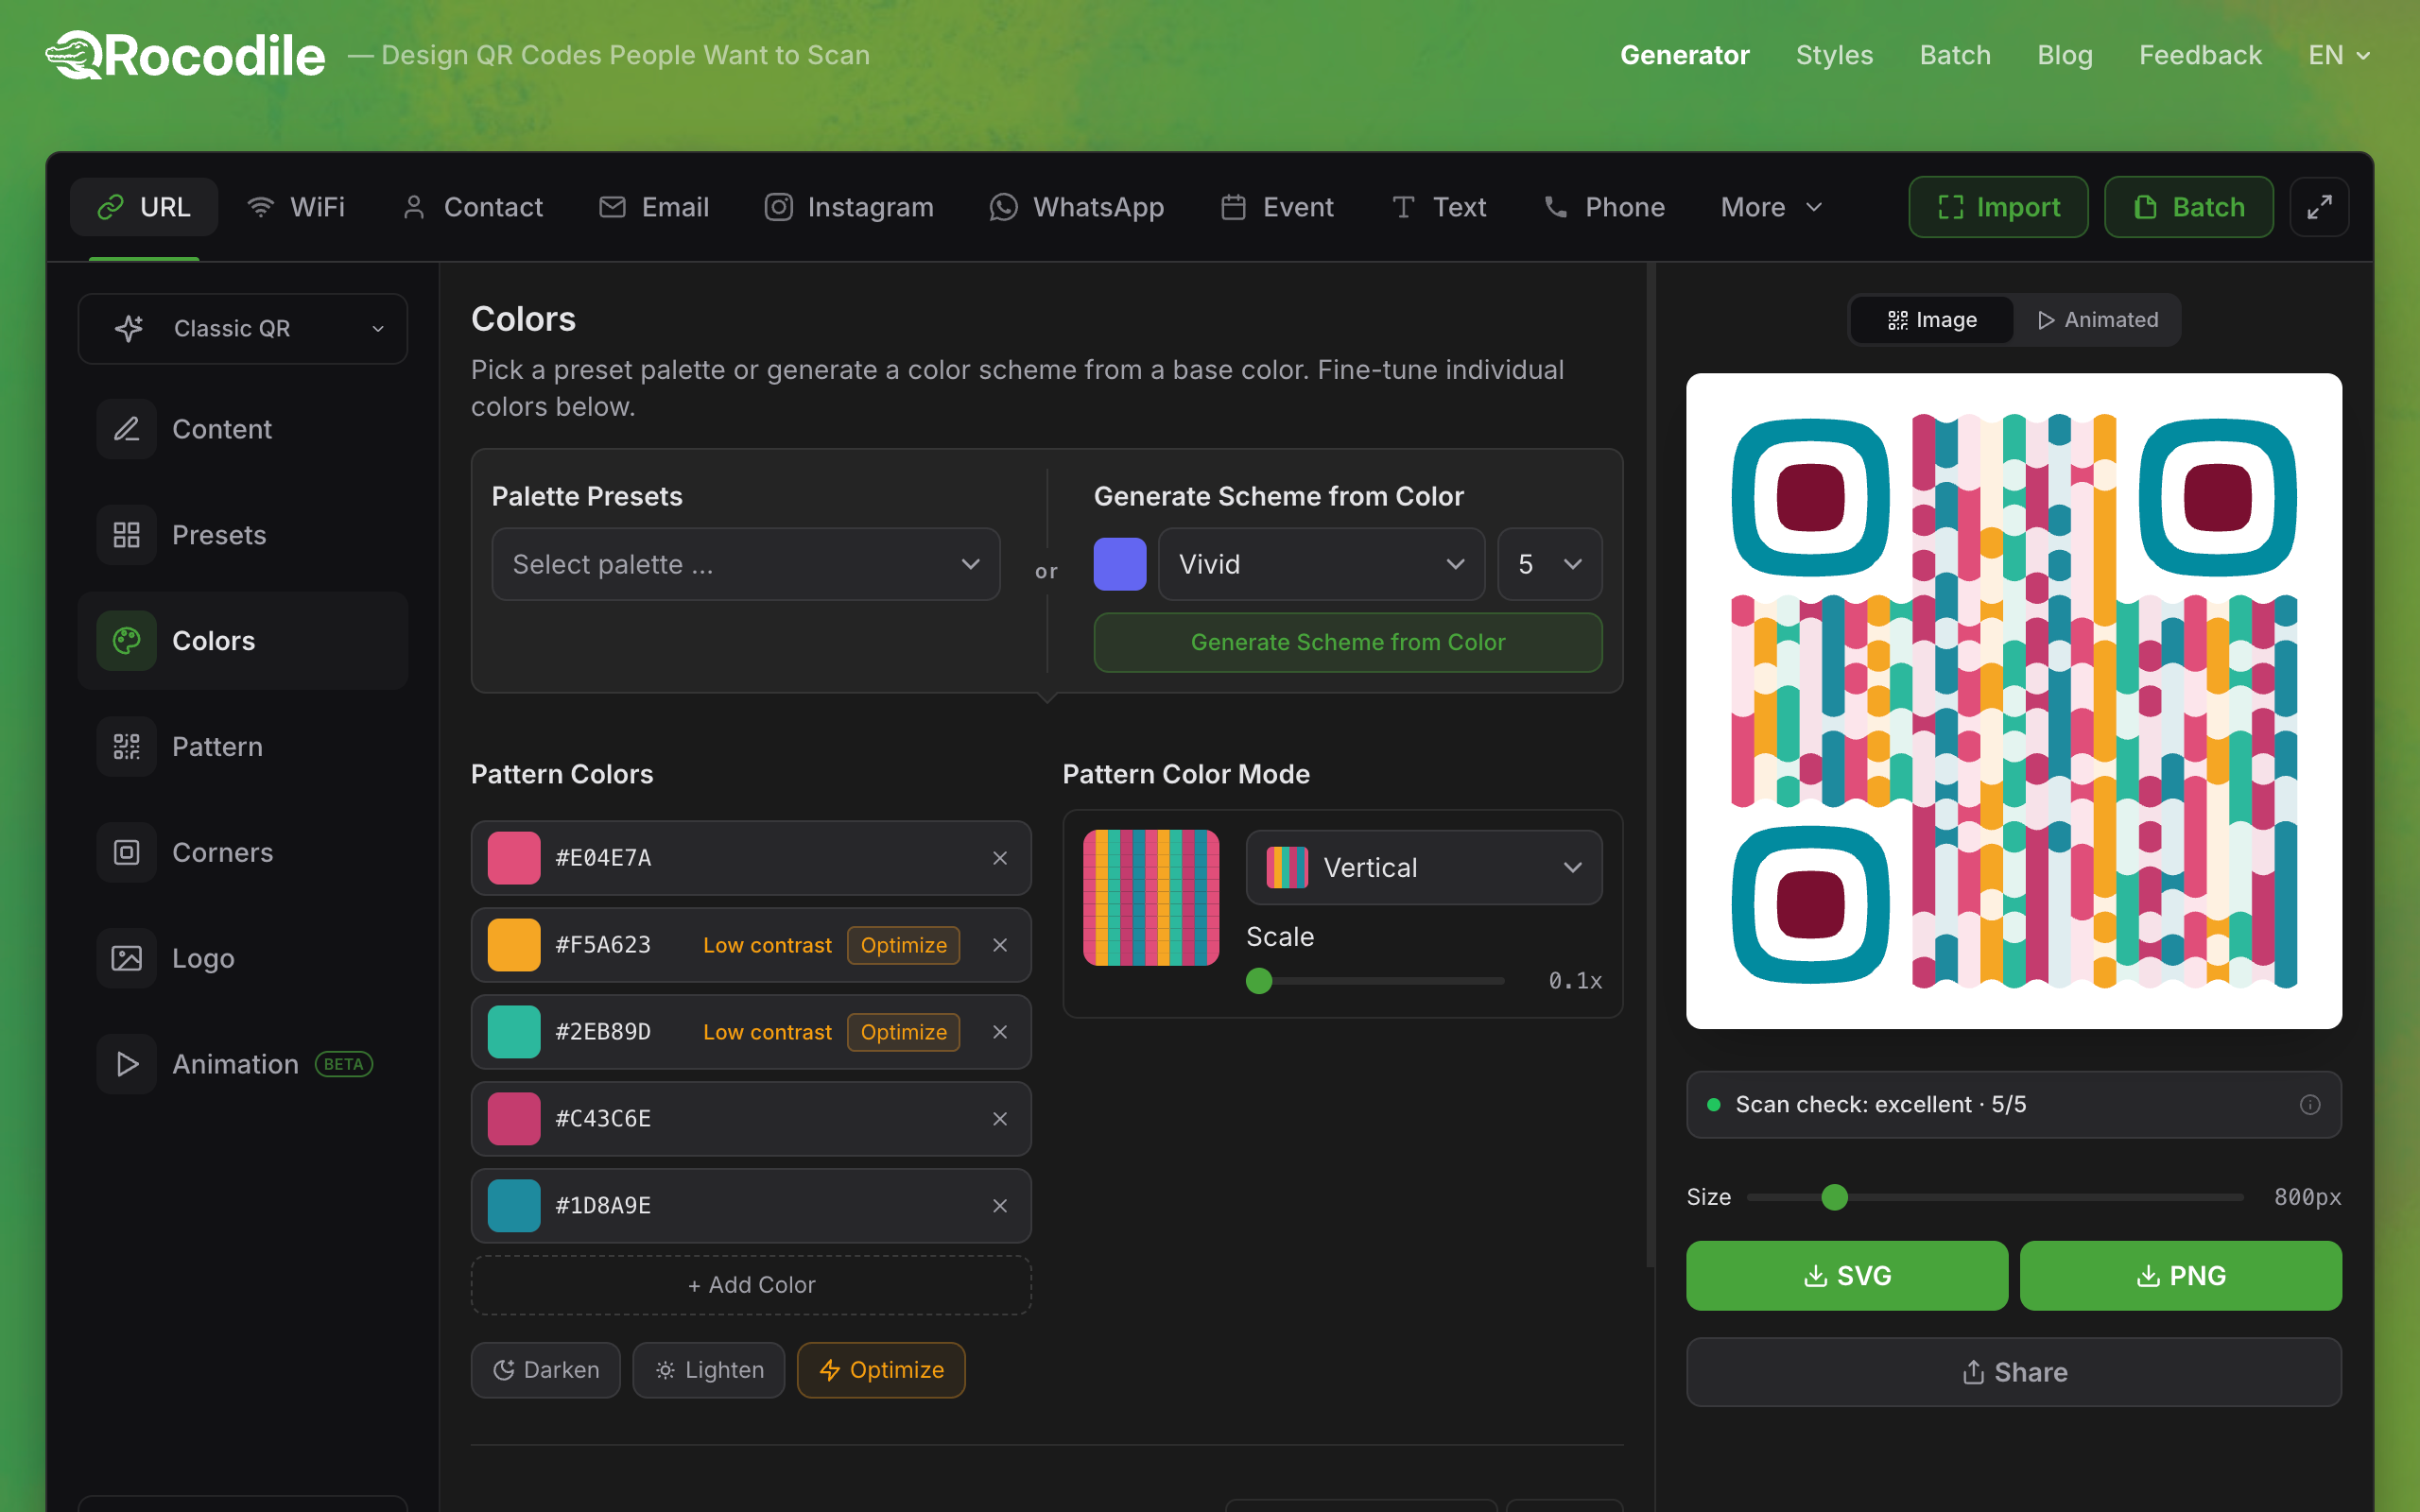
Task: Click the Optimize button below color list
Action: (x=881, y=1370)
